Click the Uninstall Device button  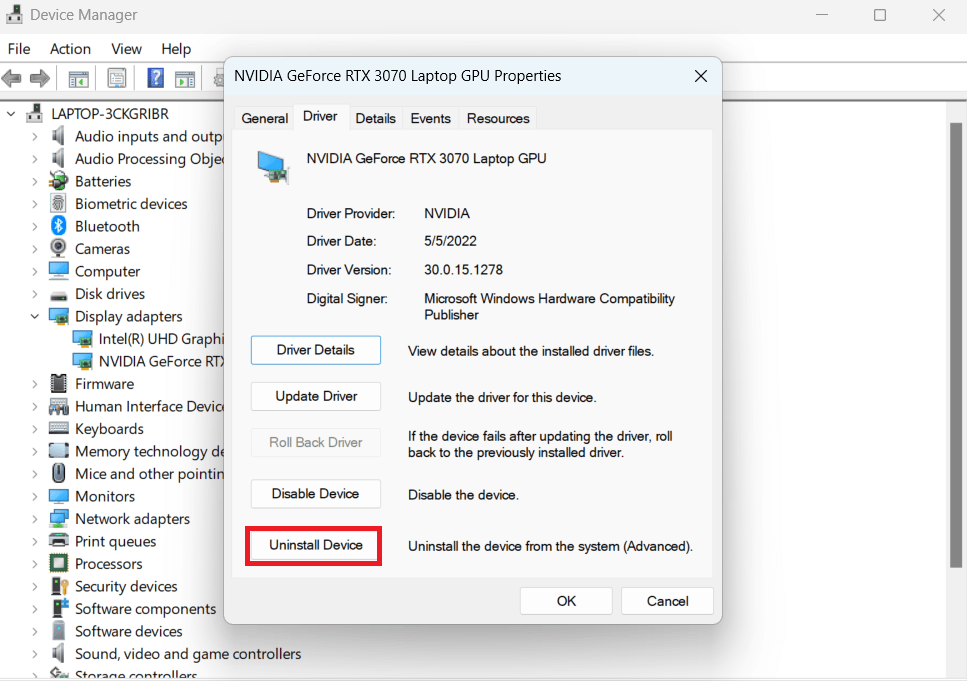[x=316, y=545]
